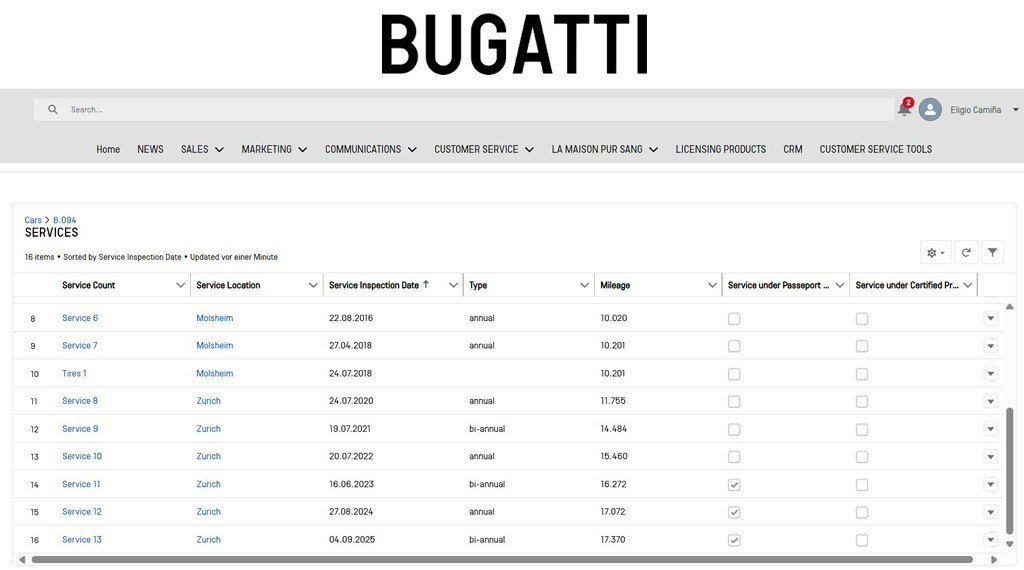Open the Service 13 record link

pos(82,539)
